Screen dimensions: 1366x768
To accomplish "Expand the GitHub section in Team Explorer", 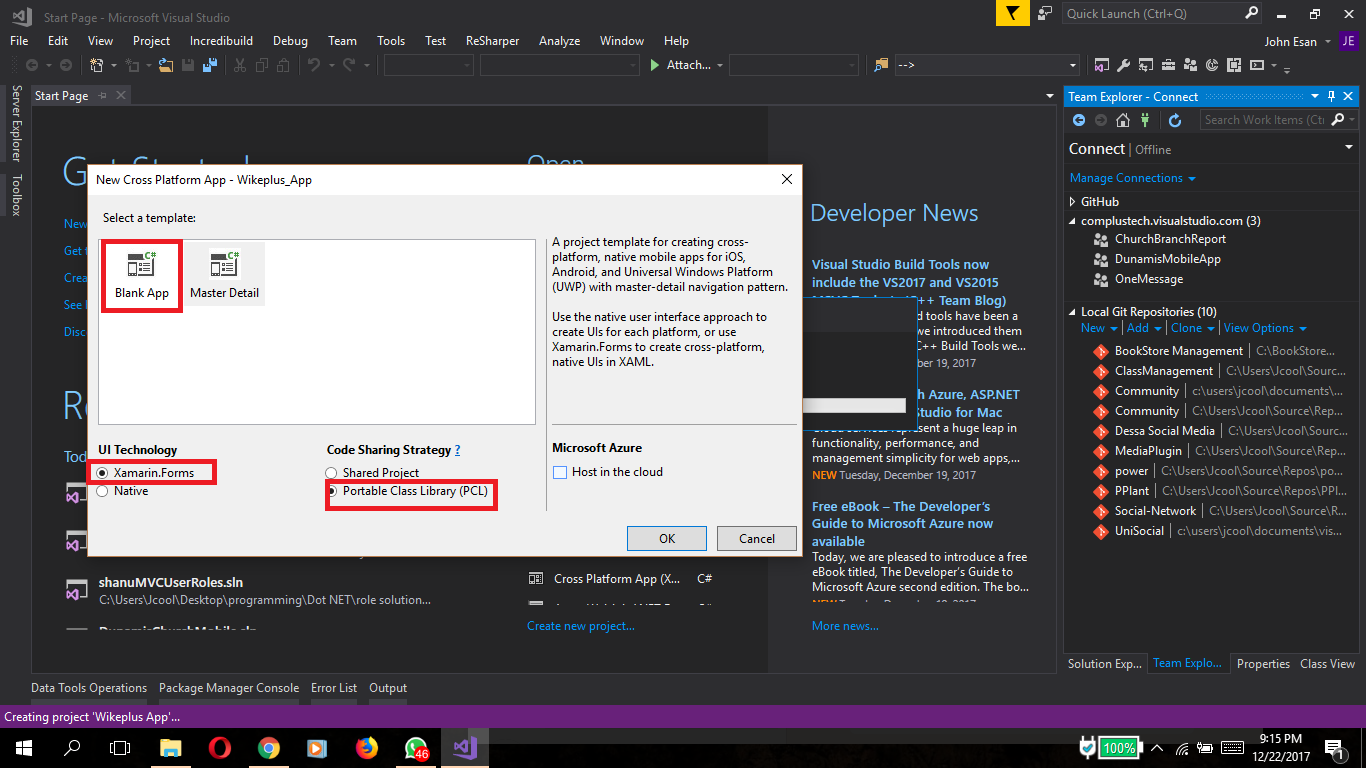I will click(x=1073, y=201).
